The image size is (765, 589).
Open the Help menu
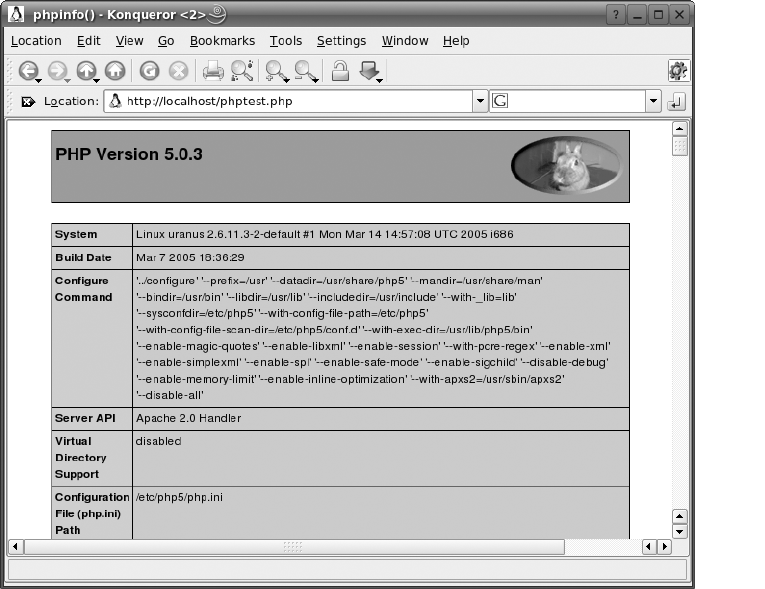(x=456, y=41)
